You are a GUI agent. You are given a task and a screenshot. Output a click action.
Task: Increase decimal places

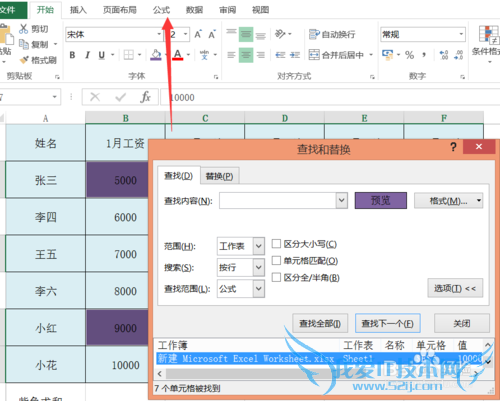tap(444, 55)
